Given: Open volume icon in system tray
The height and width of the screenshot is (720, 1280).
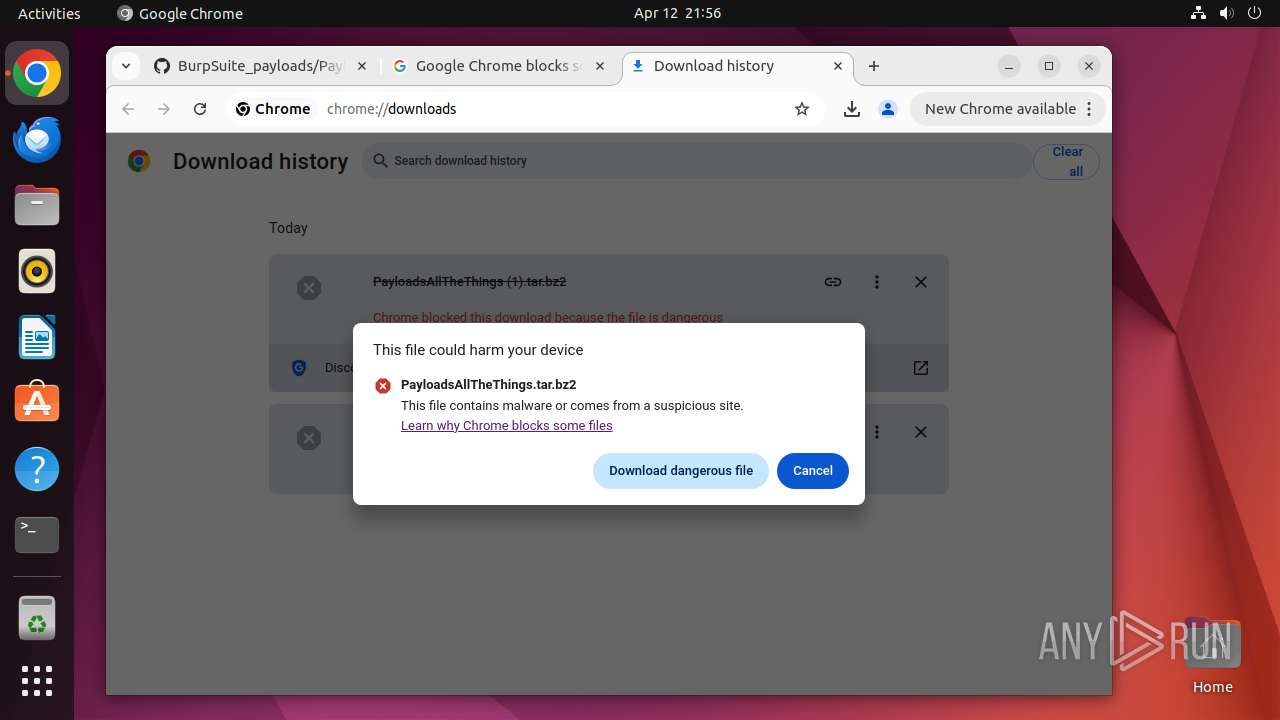Looking at the screenshot, I should click(1226, 13).
